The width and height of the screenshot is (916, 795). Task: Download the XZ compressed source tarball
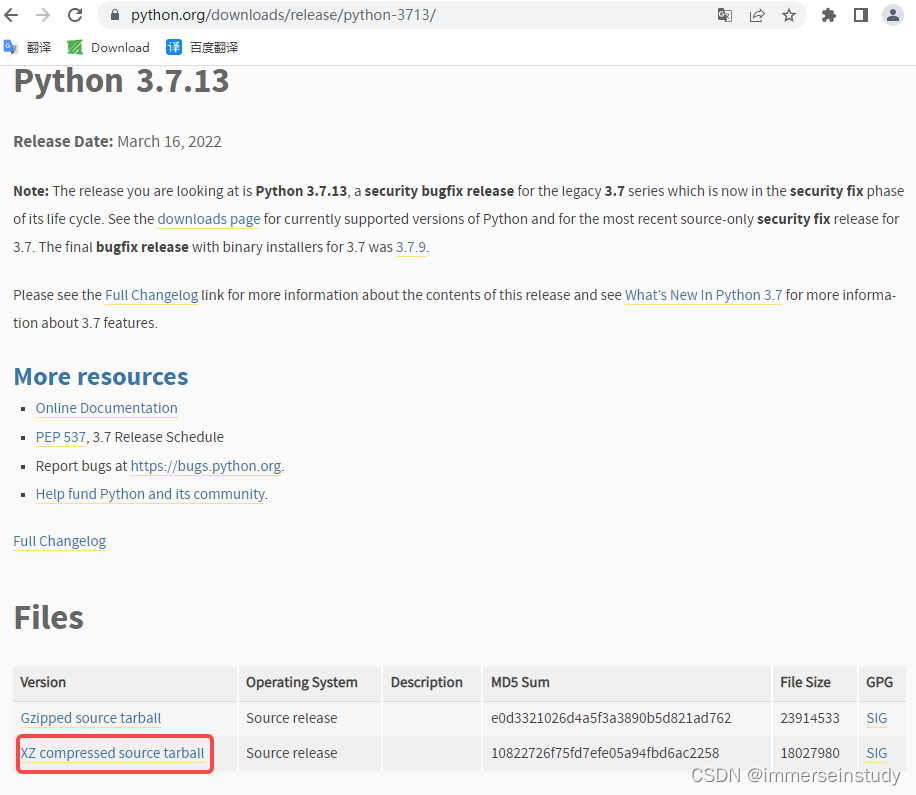click(112, 753)
